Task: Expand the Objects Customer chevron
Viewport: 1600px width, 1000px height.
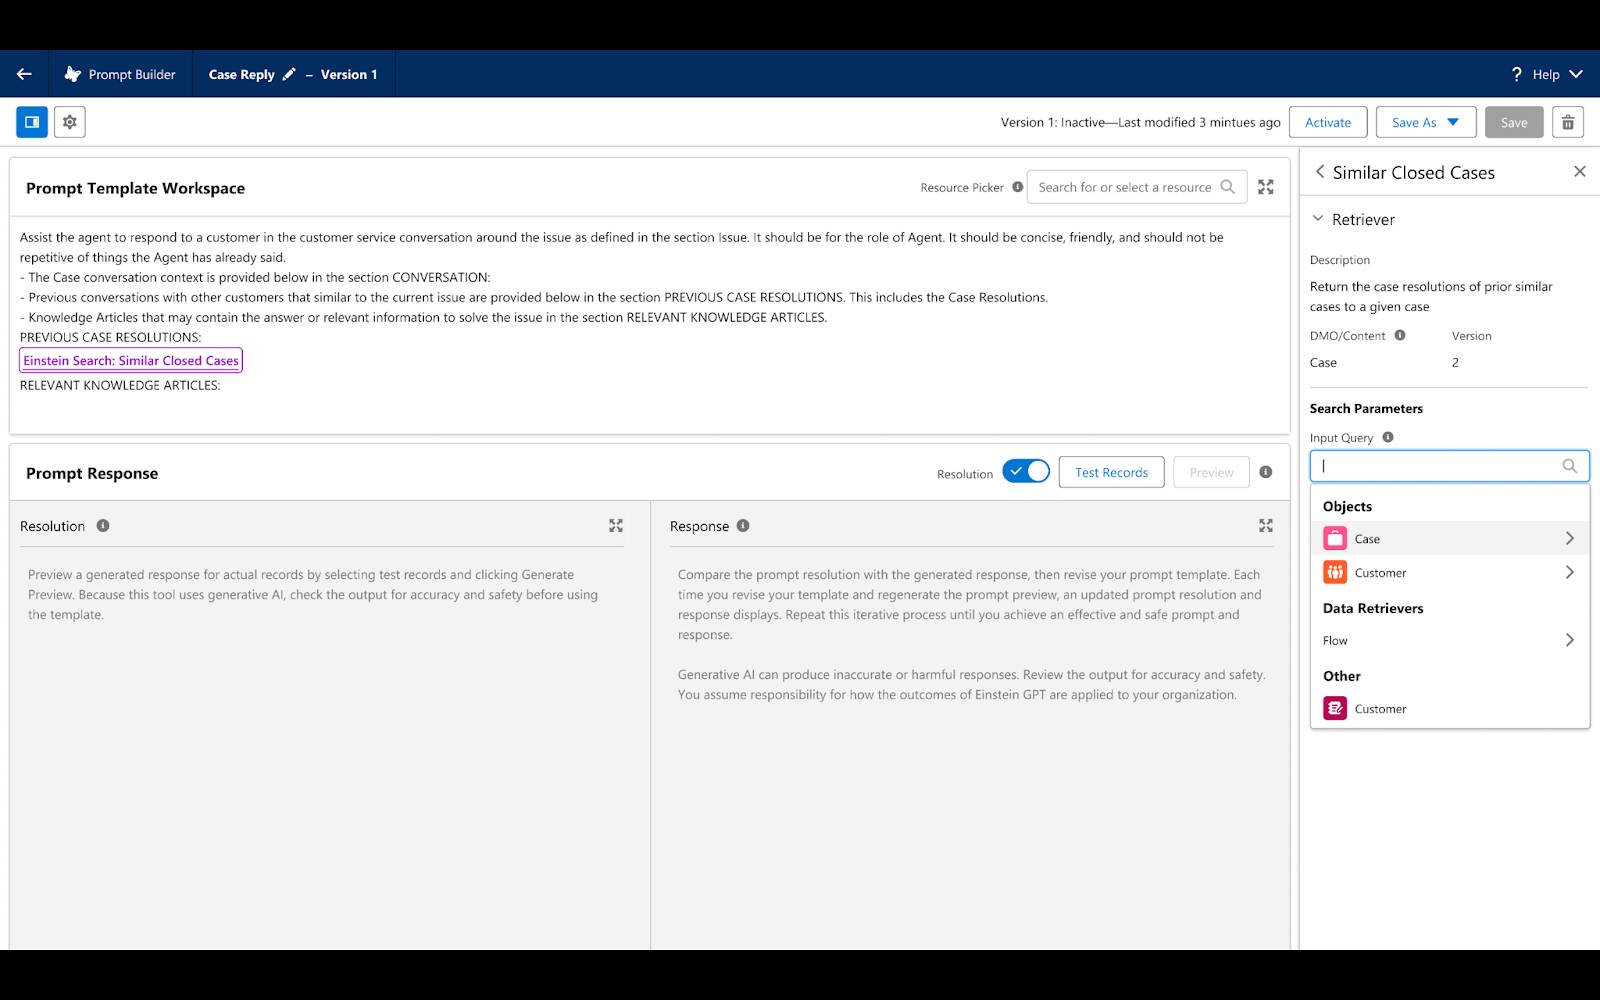Action: tap(1570, 573)
